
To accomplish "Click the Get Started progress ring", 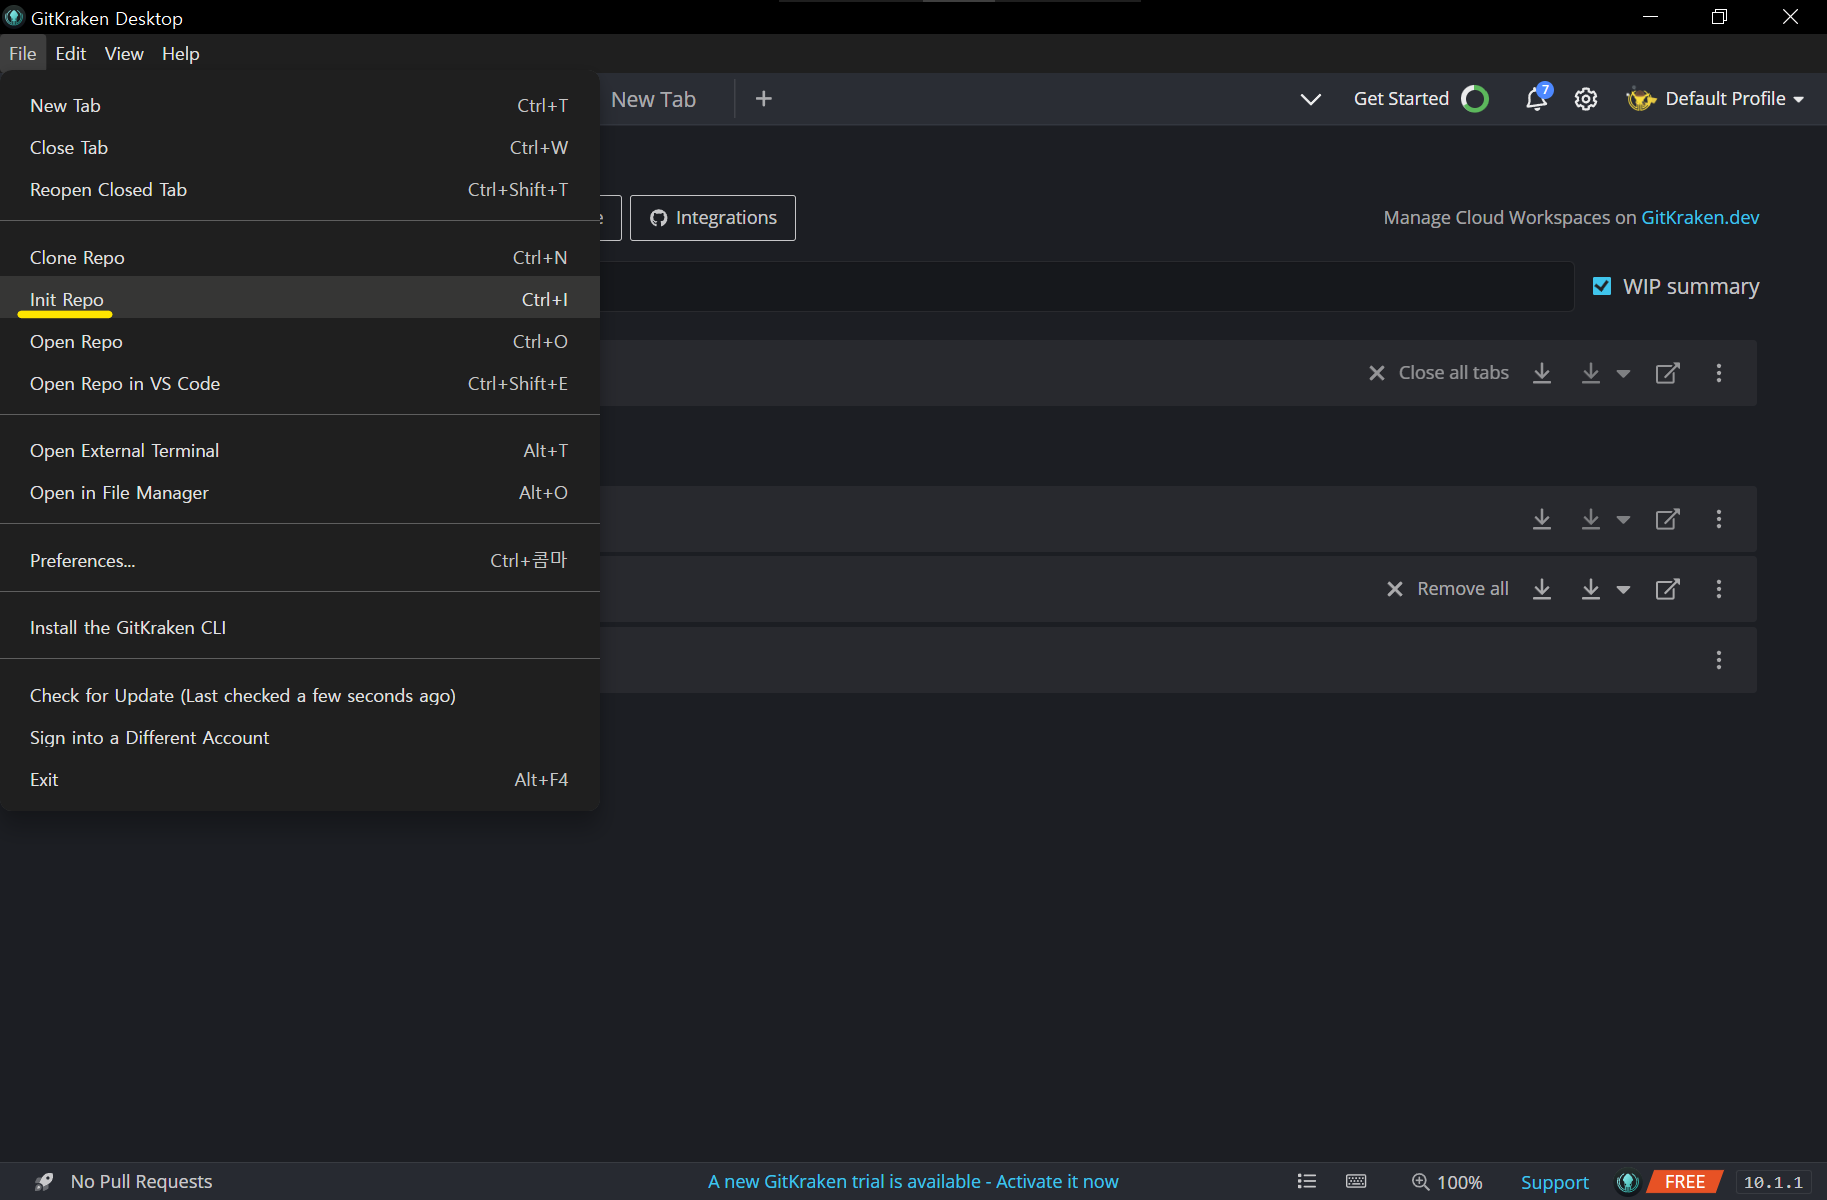I will point(1475,99).
